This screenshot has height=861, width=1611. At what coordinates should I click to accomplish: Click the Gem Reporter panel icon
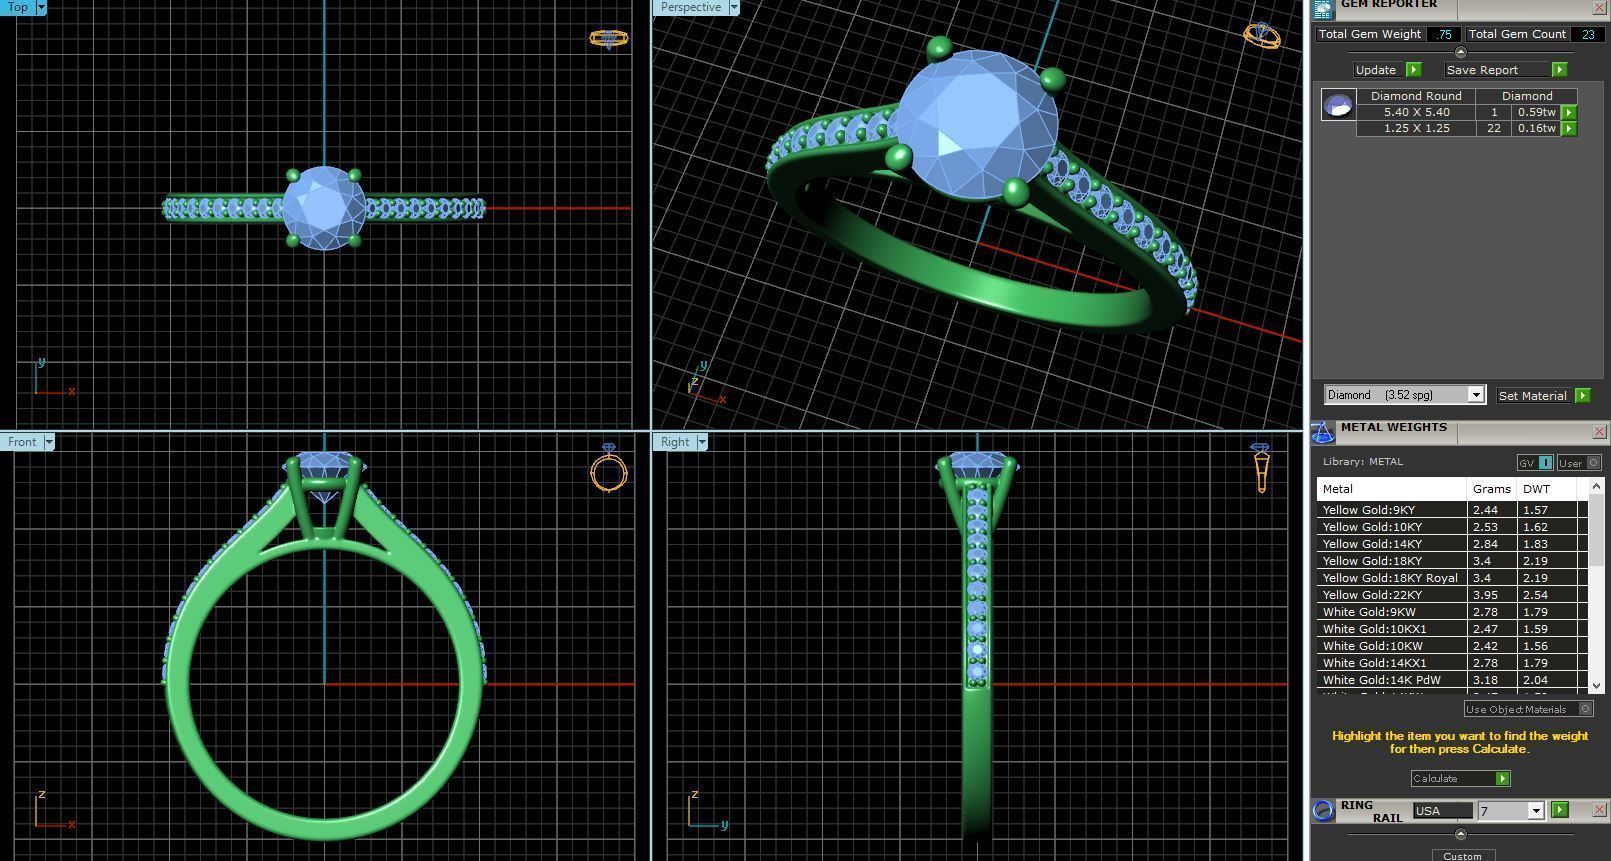pos(1323,8)
